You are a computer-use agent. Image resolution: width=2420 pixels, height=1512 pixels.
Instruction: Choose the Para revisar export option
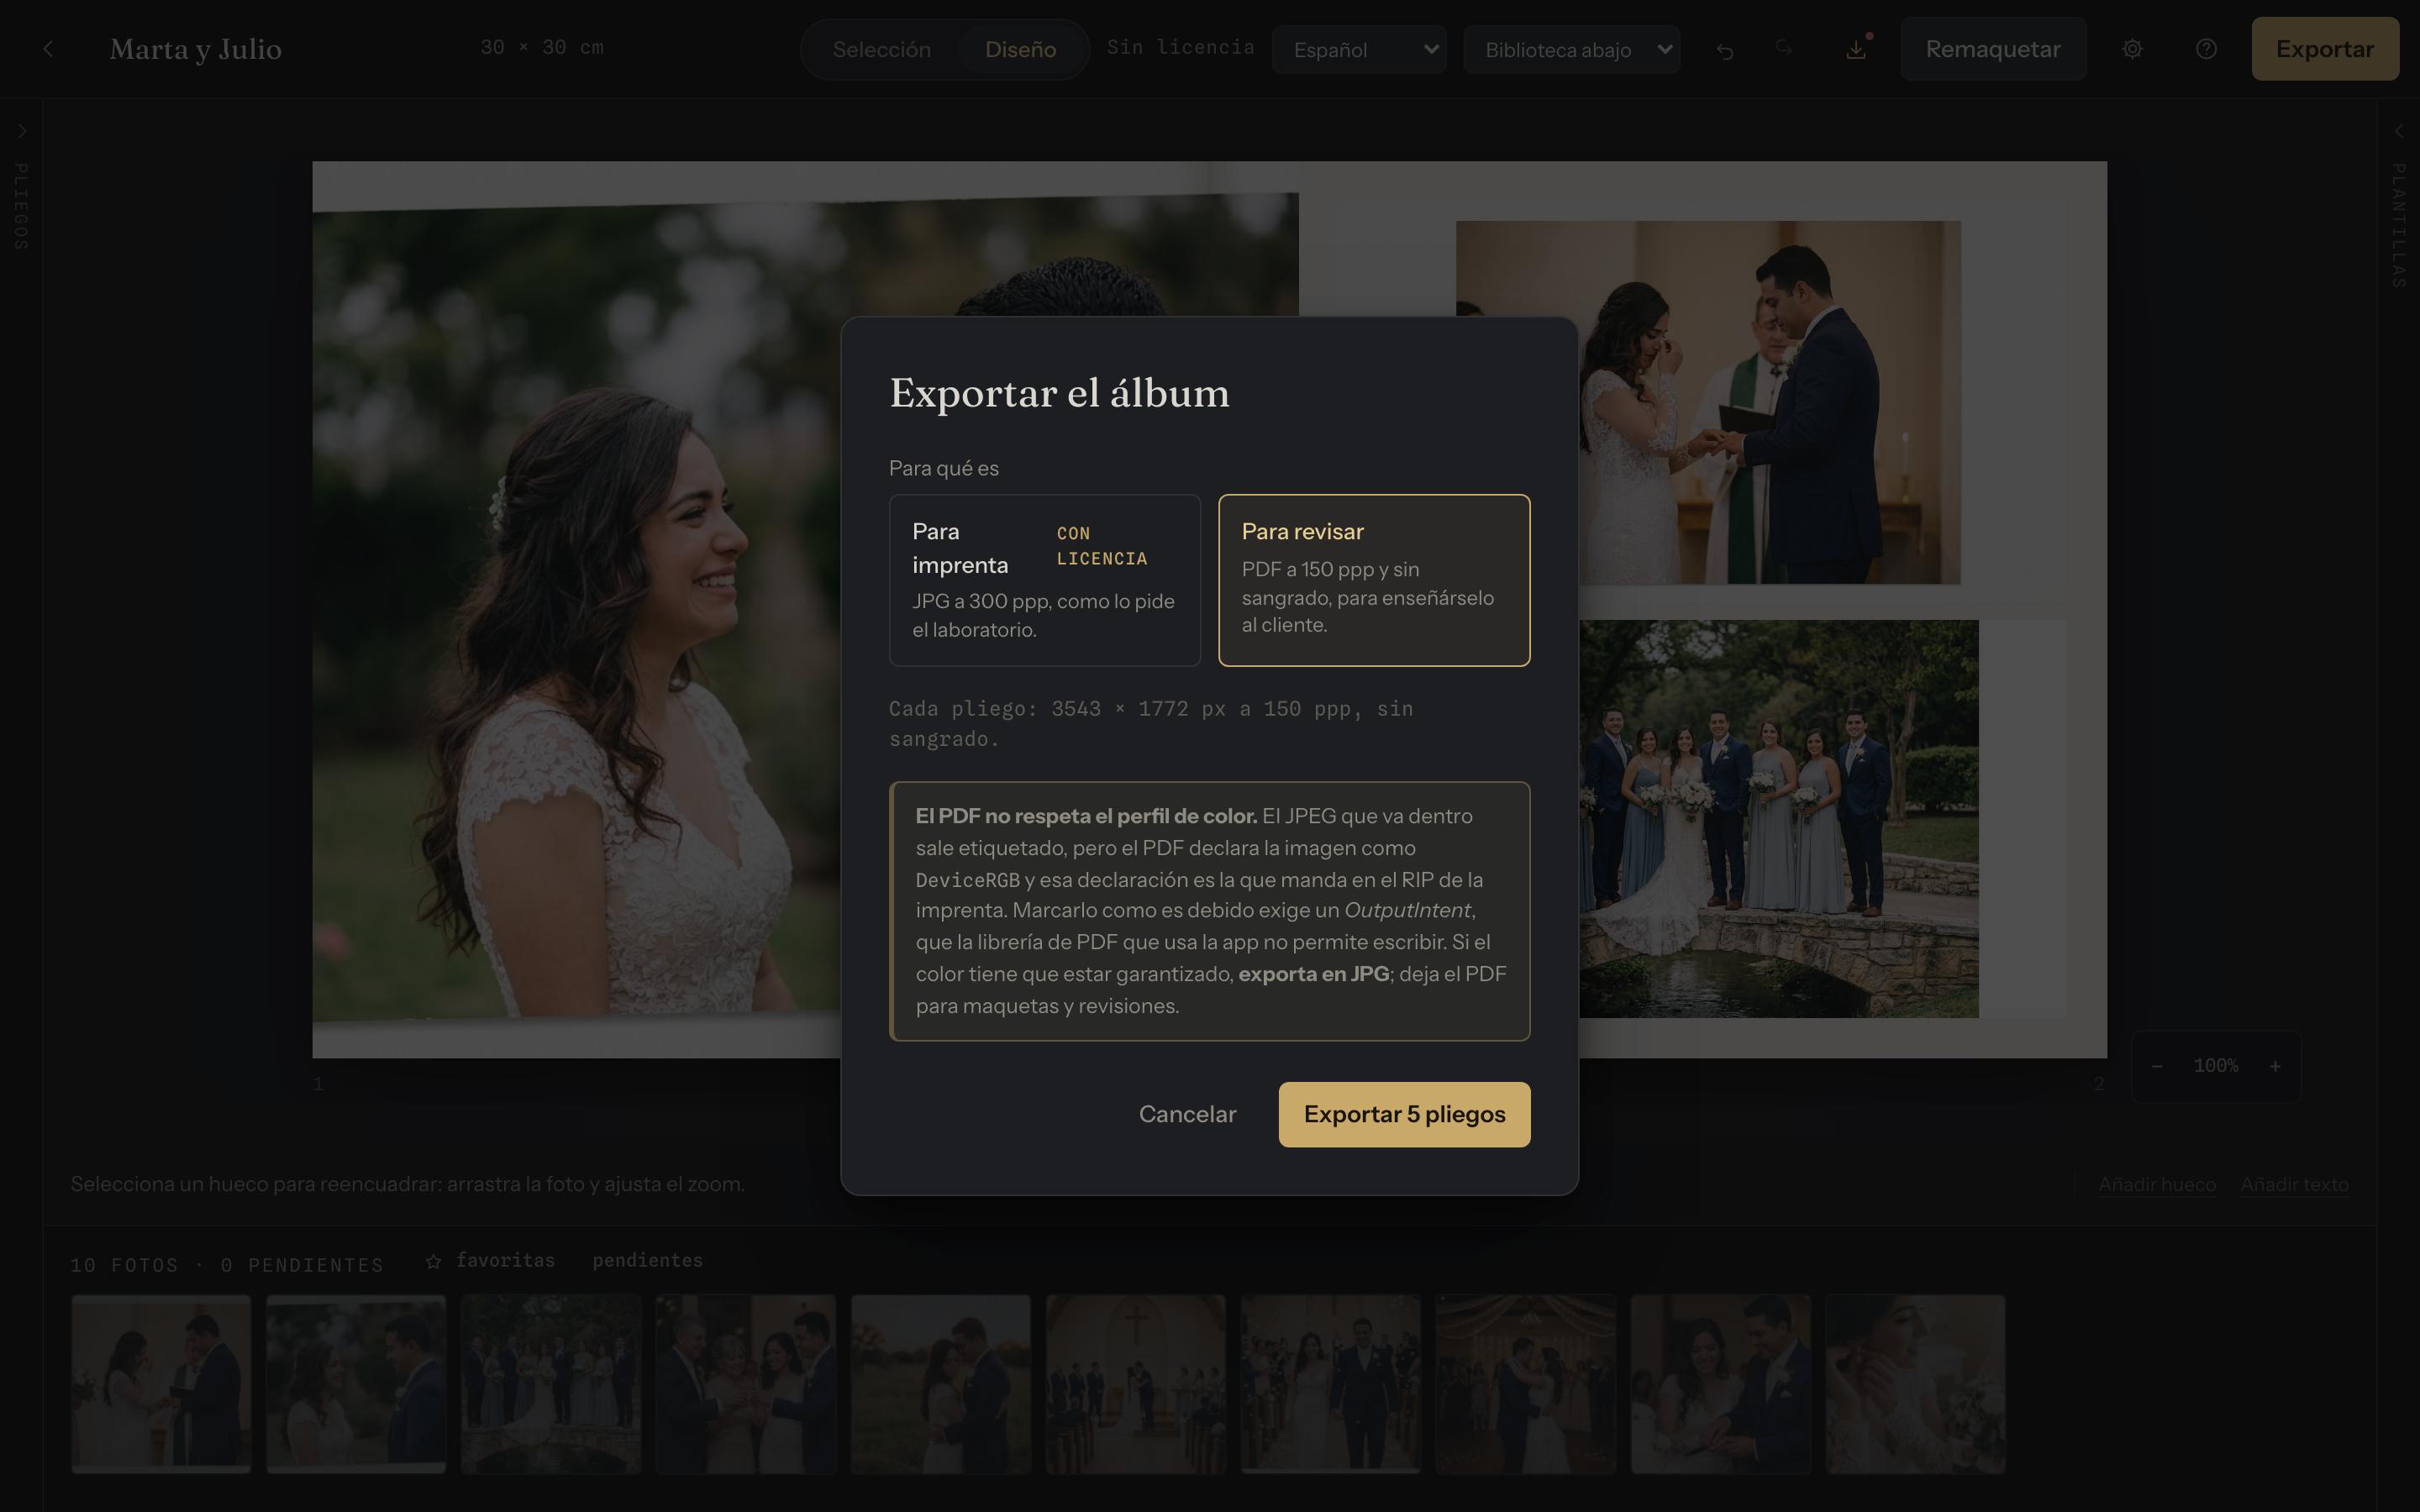(x=1374, y=580)
